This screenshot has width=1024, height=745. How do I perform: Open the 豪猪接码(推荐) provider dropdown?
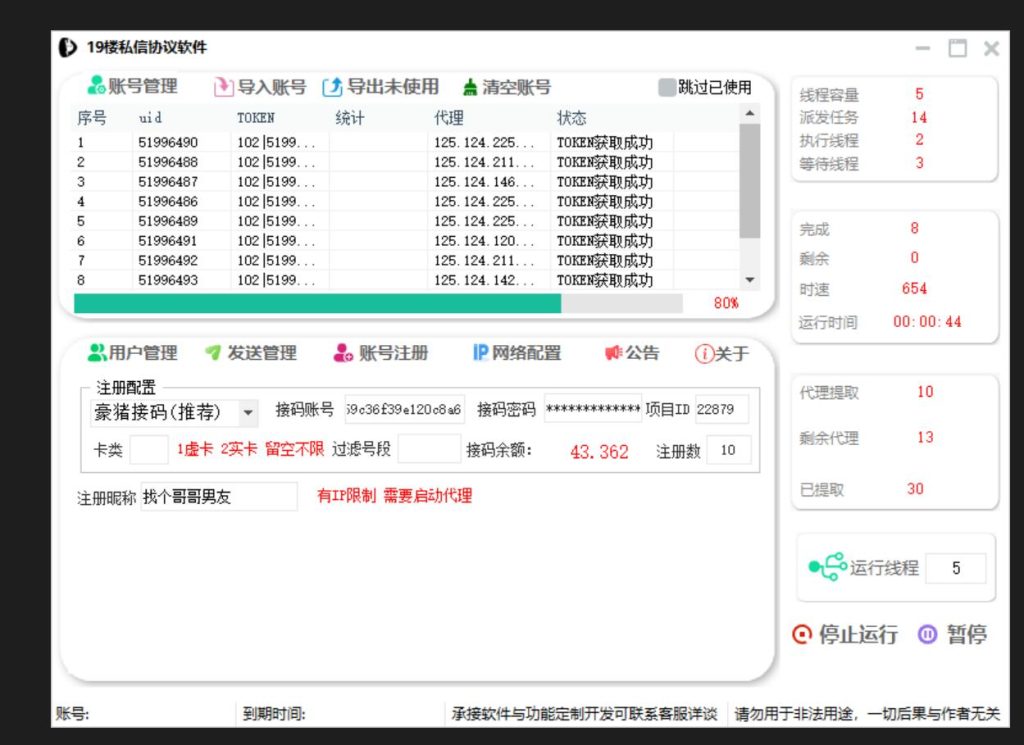click(168, 411)
